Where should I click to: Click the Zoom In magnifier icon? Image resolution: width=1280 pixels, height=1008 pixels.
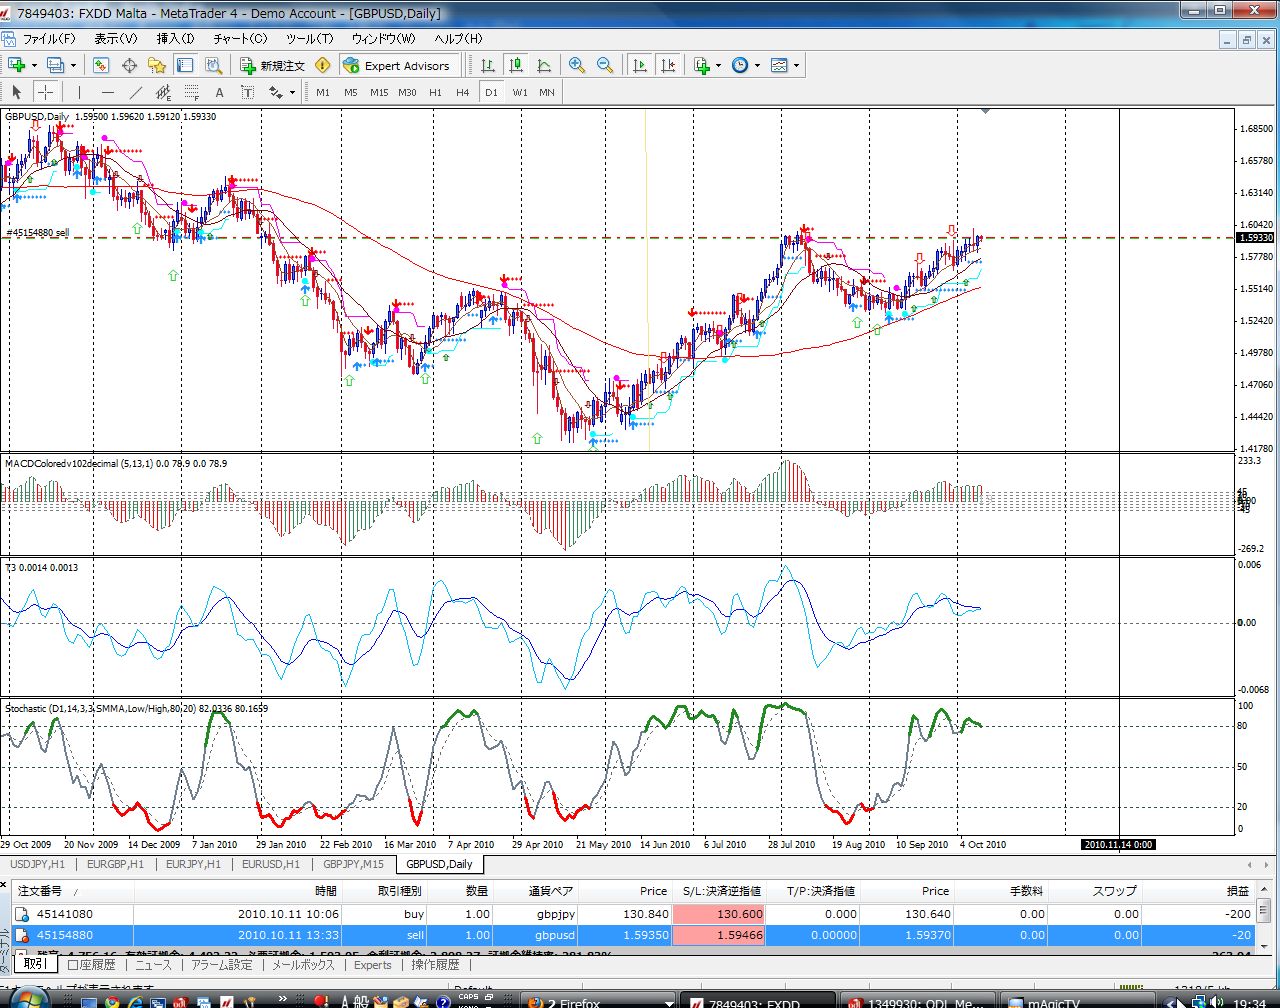577,65
